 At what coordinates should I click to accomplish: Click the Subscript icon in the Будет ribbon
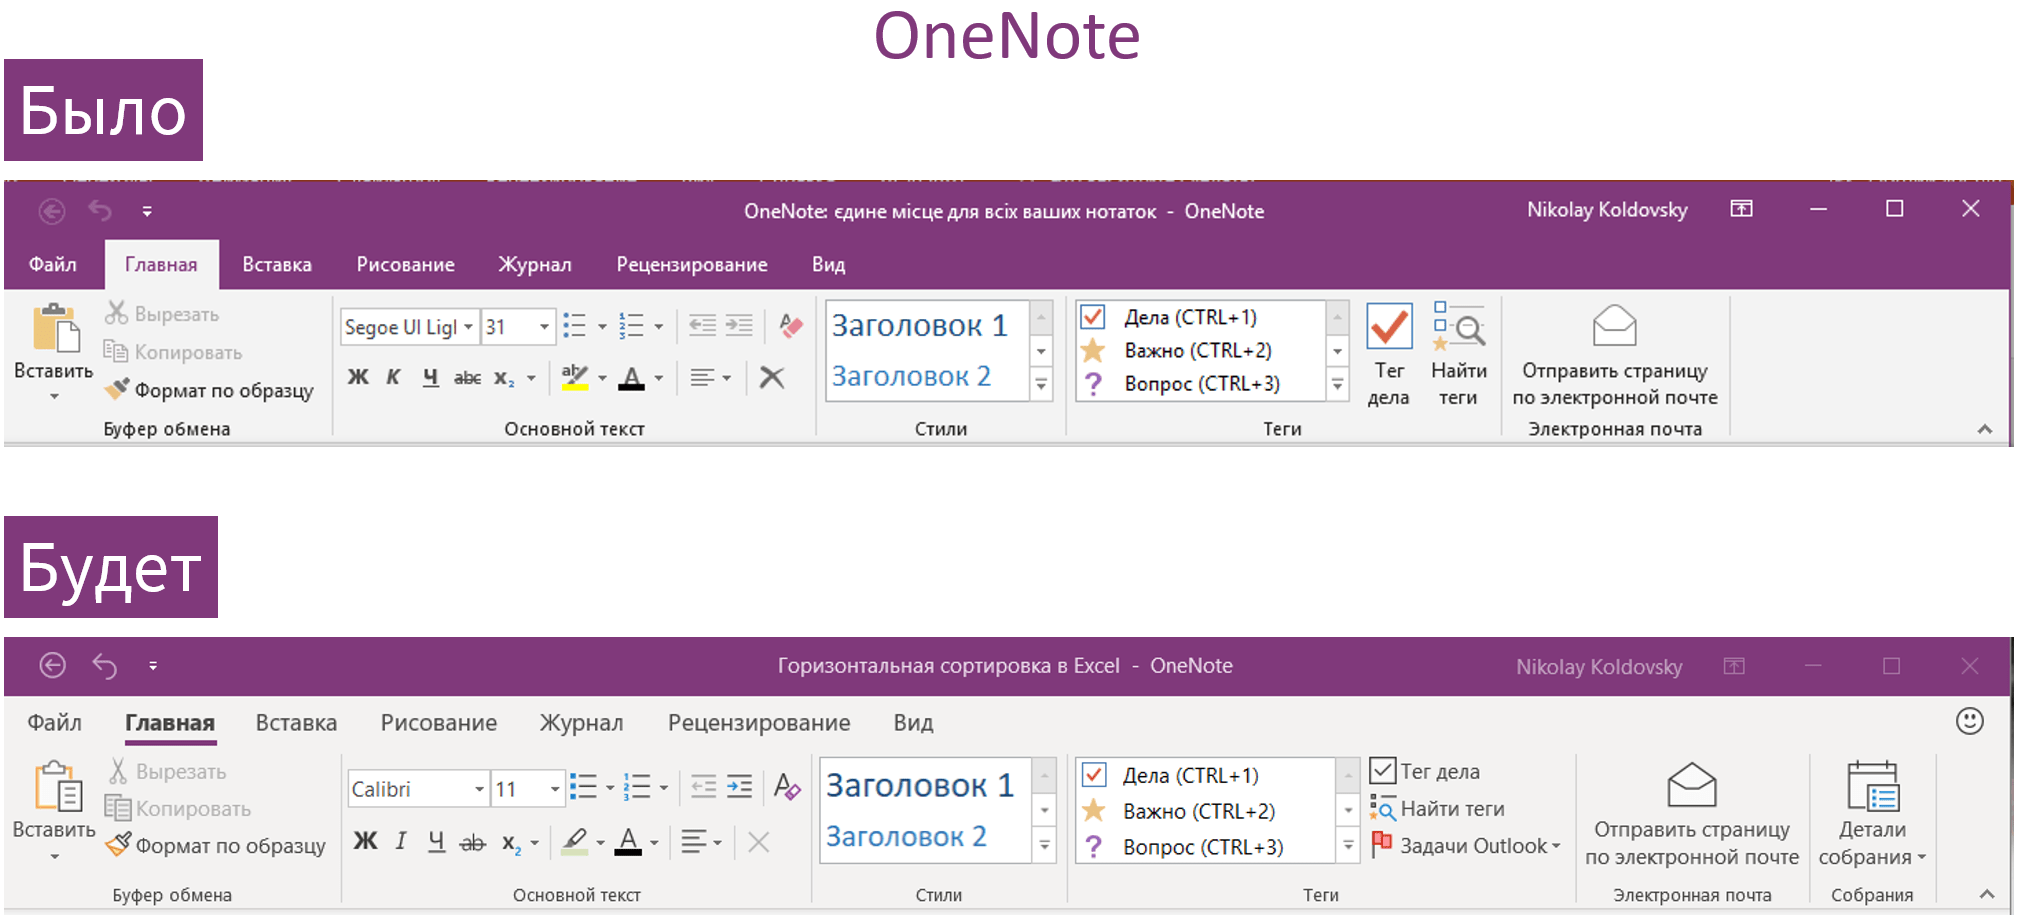pyautogui.click(x=512, y=843)
